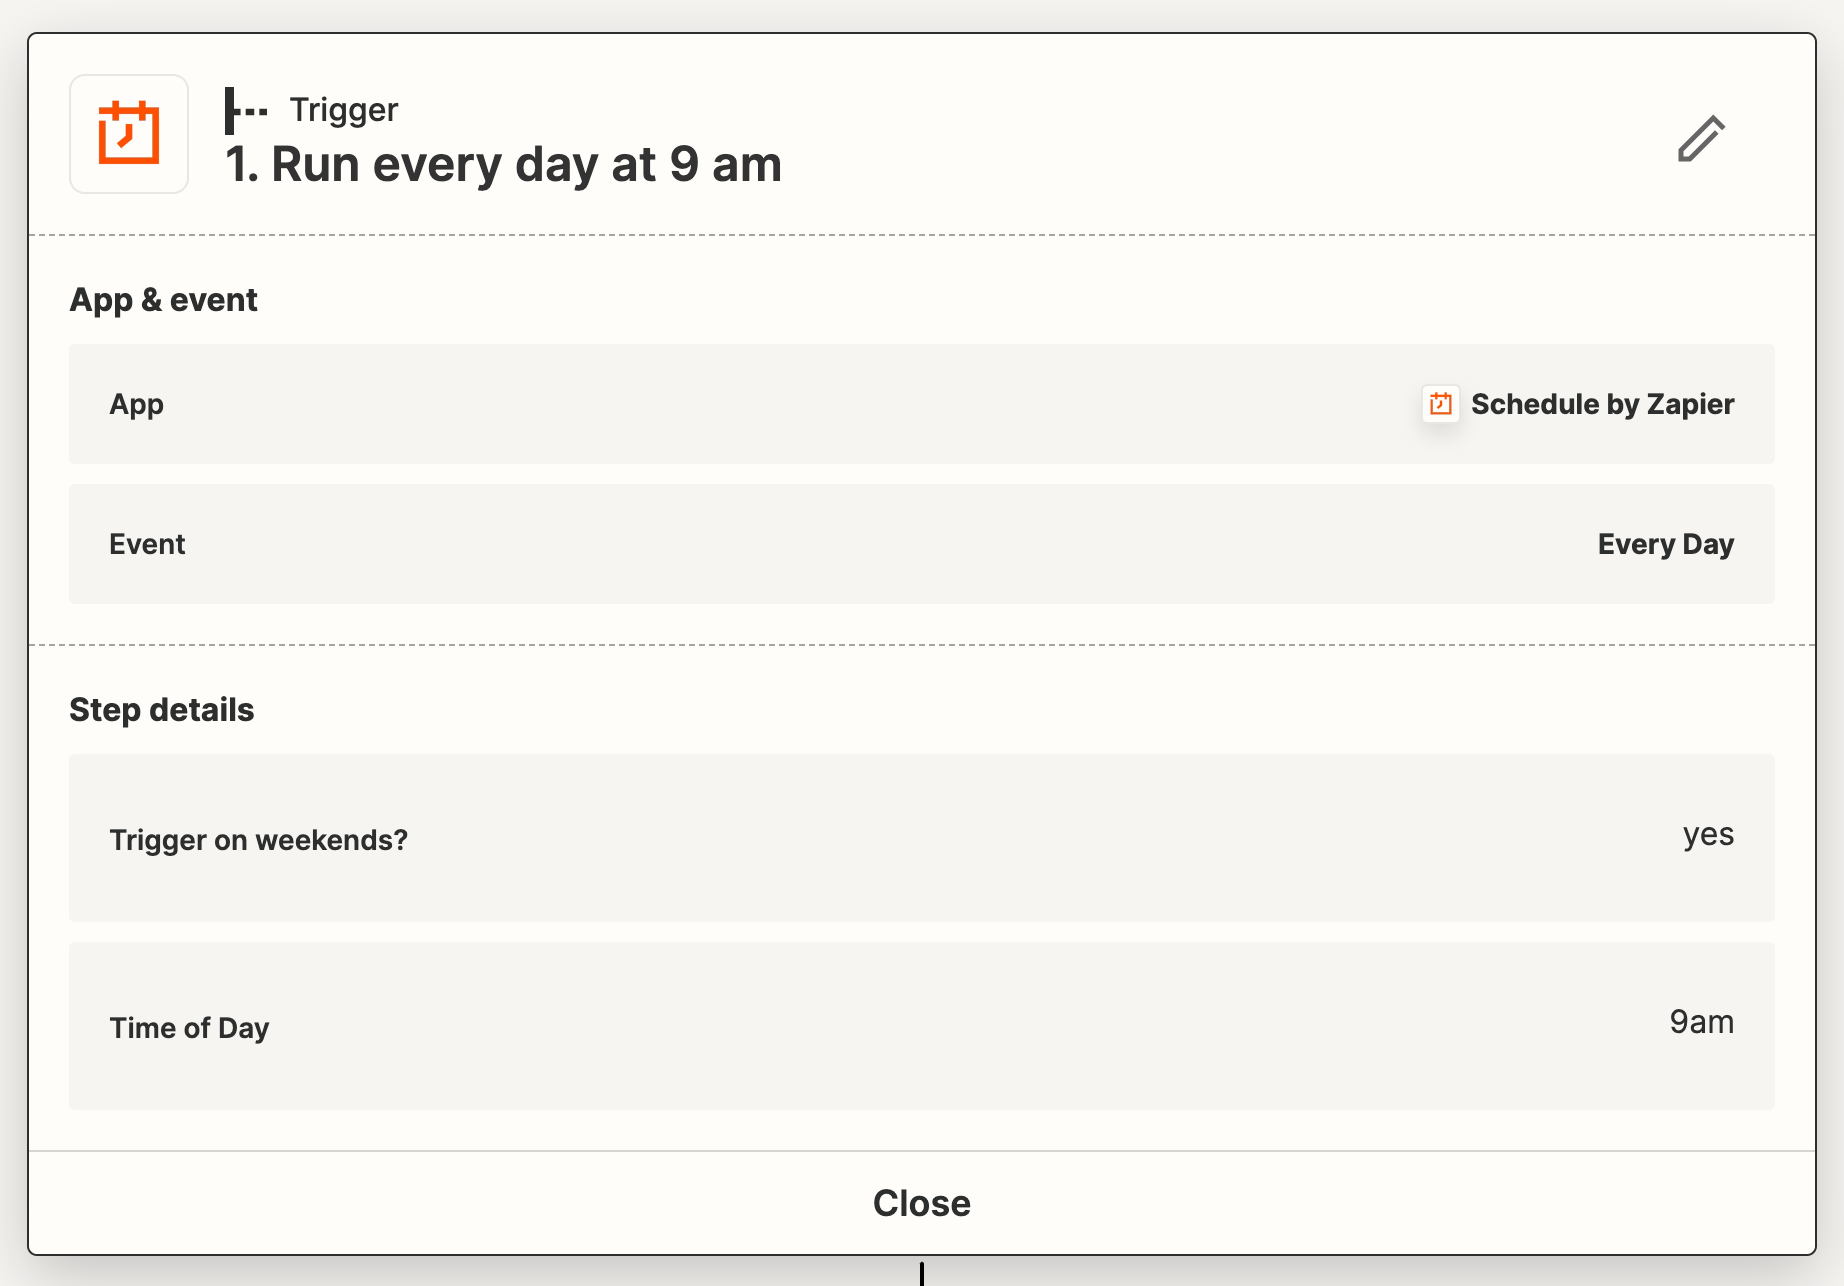The height and width of the screenshot is (1286, 1844).
Task: Click the 9am time value
Action: 1702,1022
